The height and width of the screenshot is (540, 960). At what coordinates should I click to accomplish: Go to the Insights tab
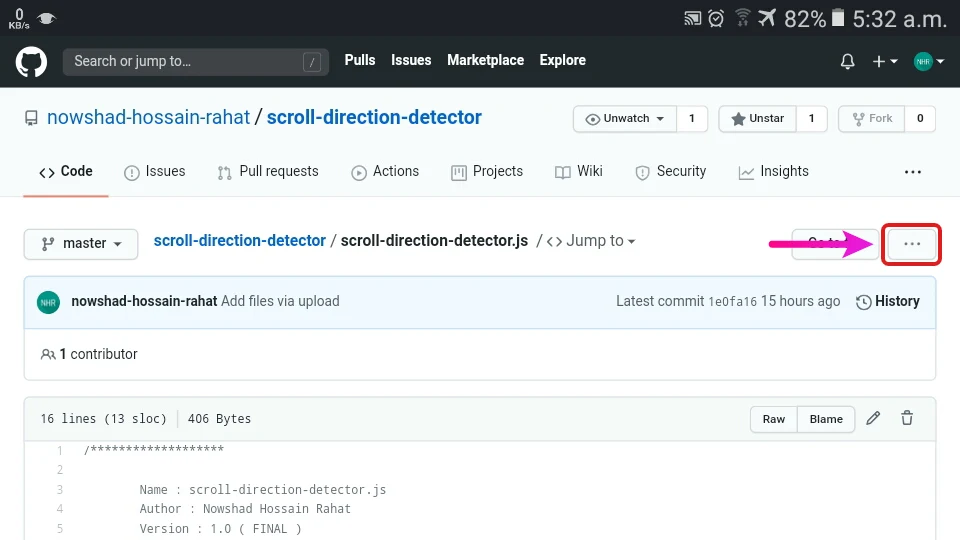click(x=773, y=172)
